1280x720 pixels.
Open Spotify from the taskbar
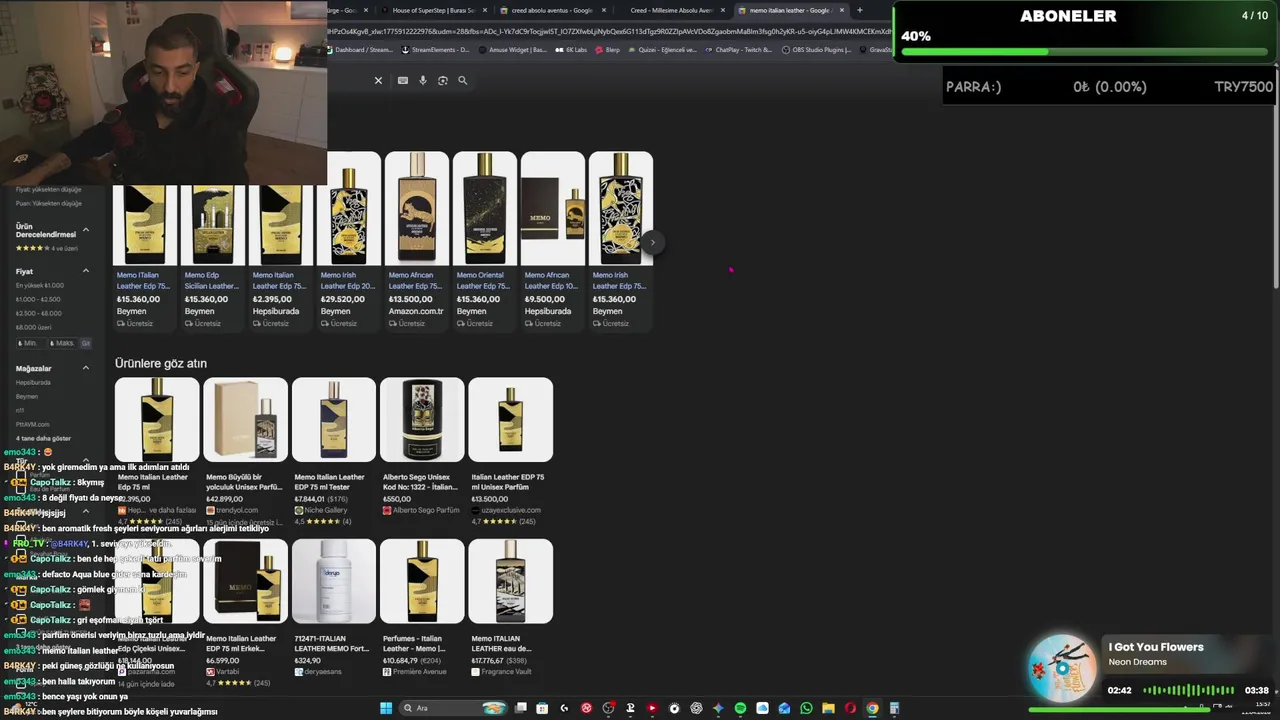(x=740, y=708)
